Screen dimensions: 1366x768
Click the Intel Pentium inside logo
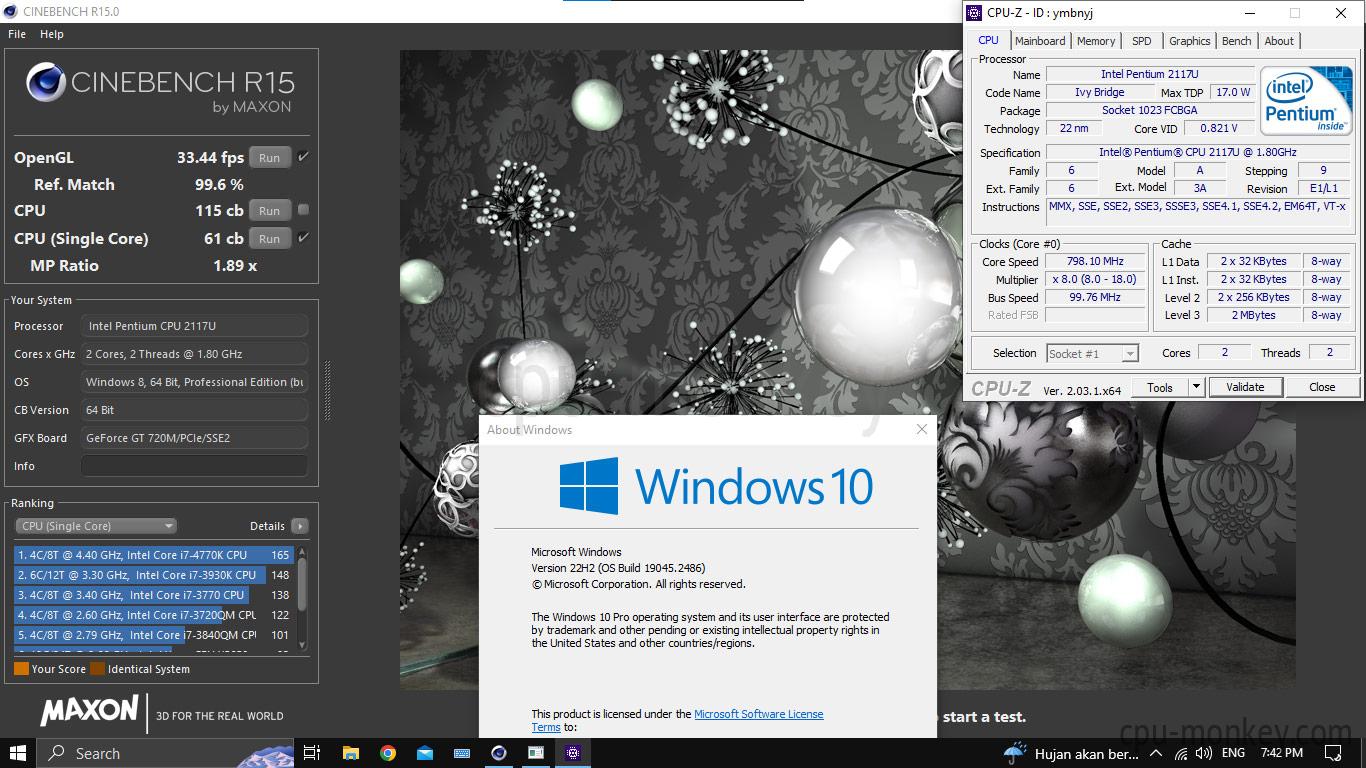(1305, 100)
